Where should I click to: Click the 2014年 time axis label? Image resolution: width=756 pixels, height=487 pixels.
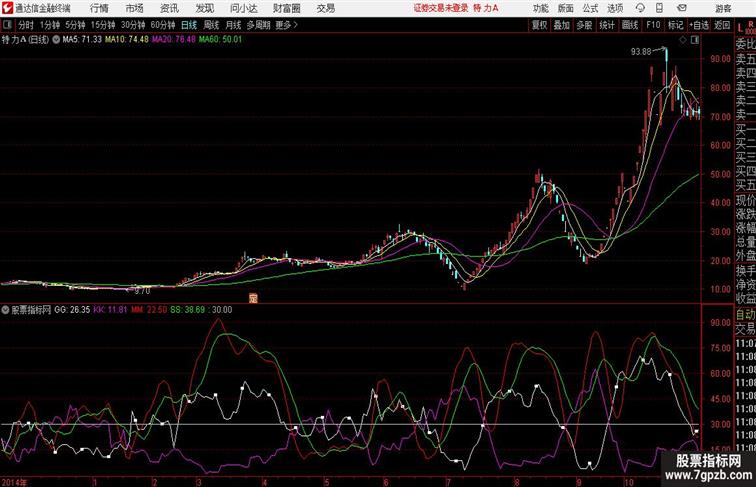point(14,482)
